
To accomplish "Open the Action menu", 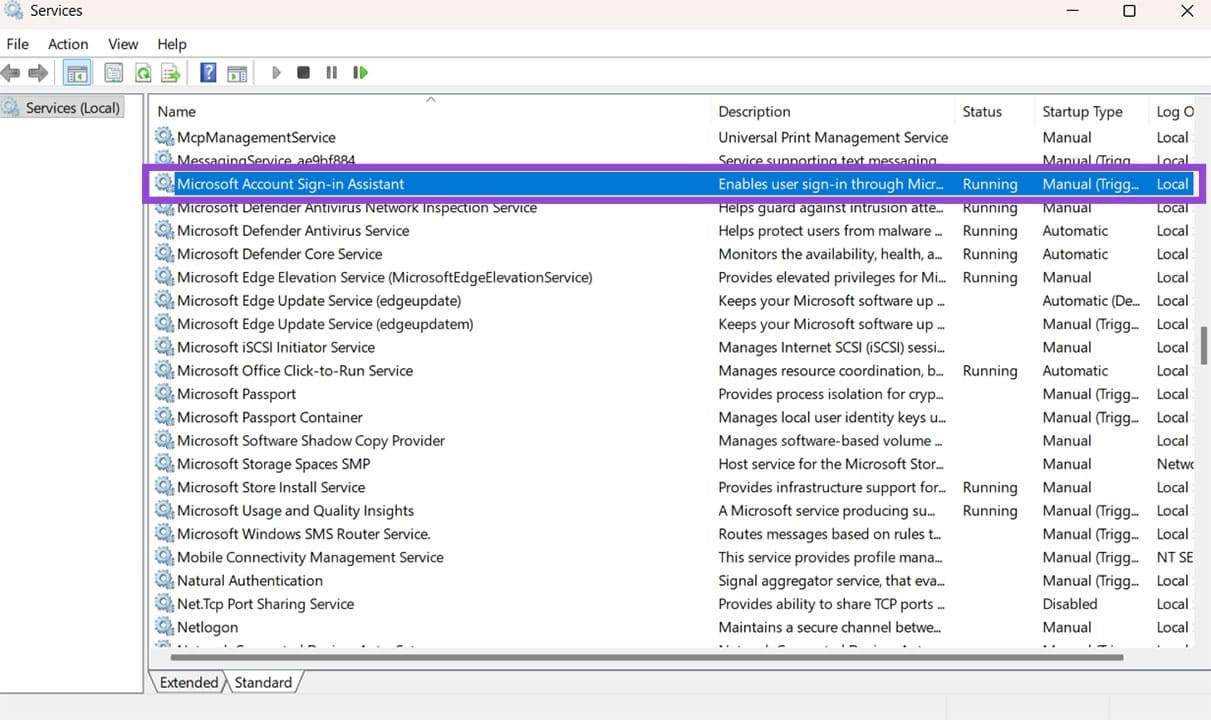I will coord(68,44).
